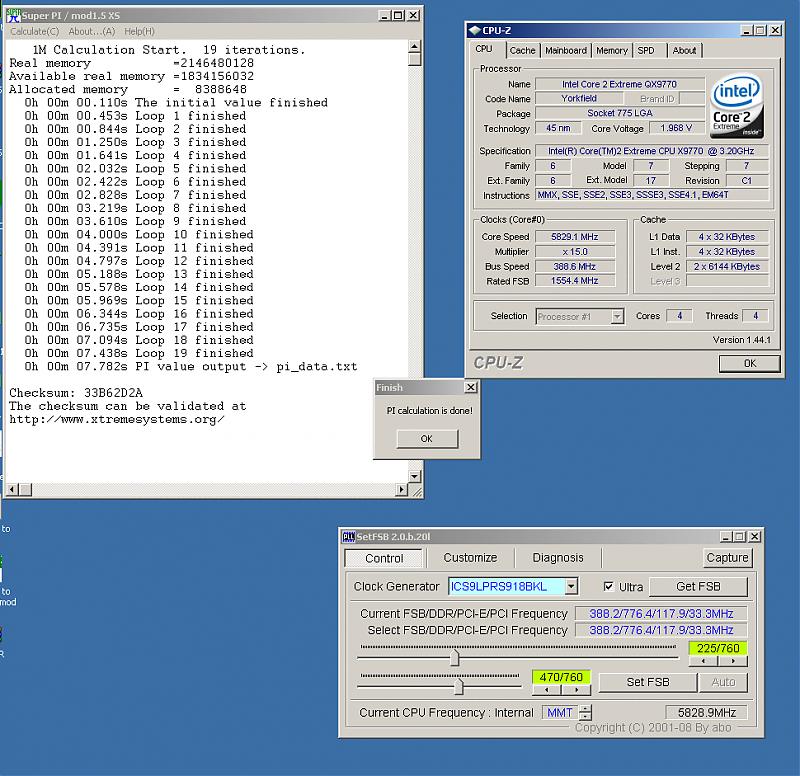The height and width of the screenshot is (776, 800).
Task: Click the Get FSB button
Action: click(x=698, y=587)
